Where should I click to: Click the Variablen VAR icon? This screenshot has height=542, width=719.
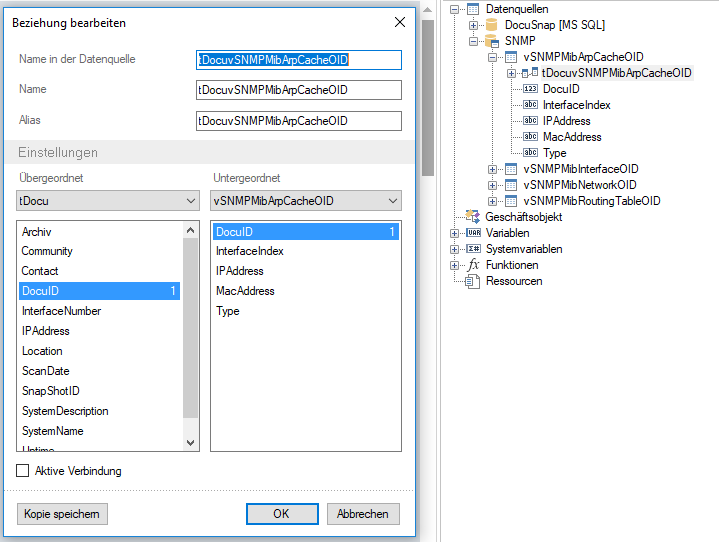pos(473,233)
